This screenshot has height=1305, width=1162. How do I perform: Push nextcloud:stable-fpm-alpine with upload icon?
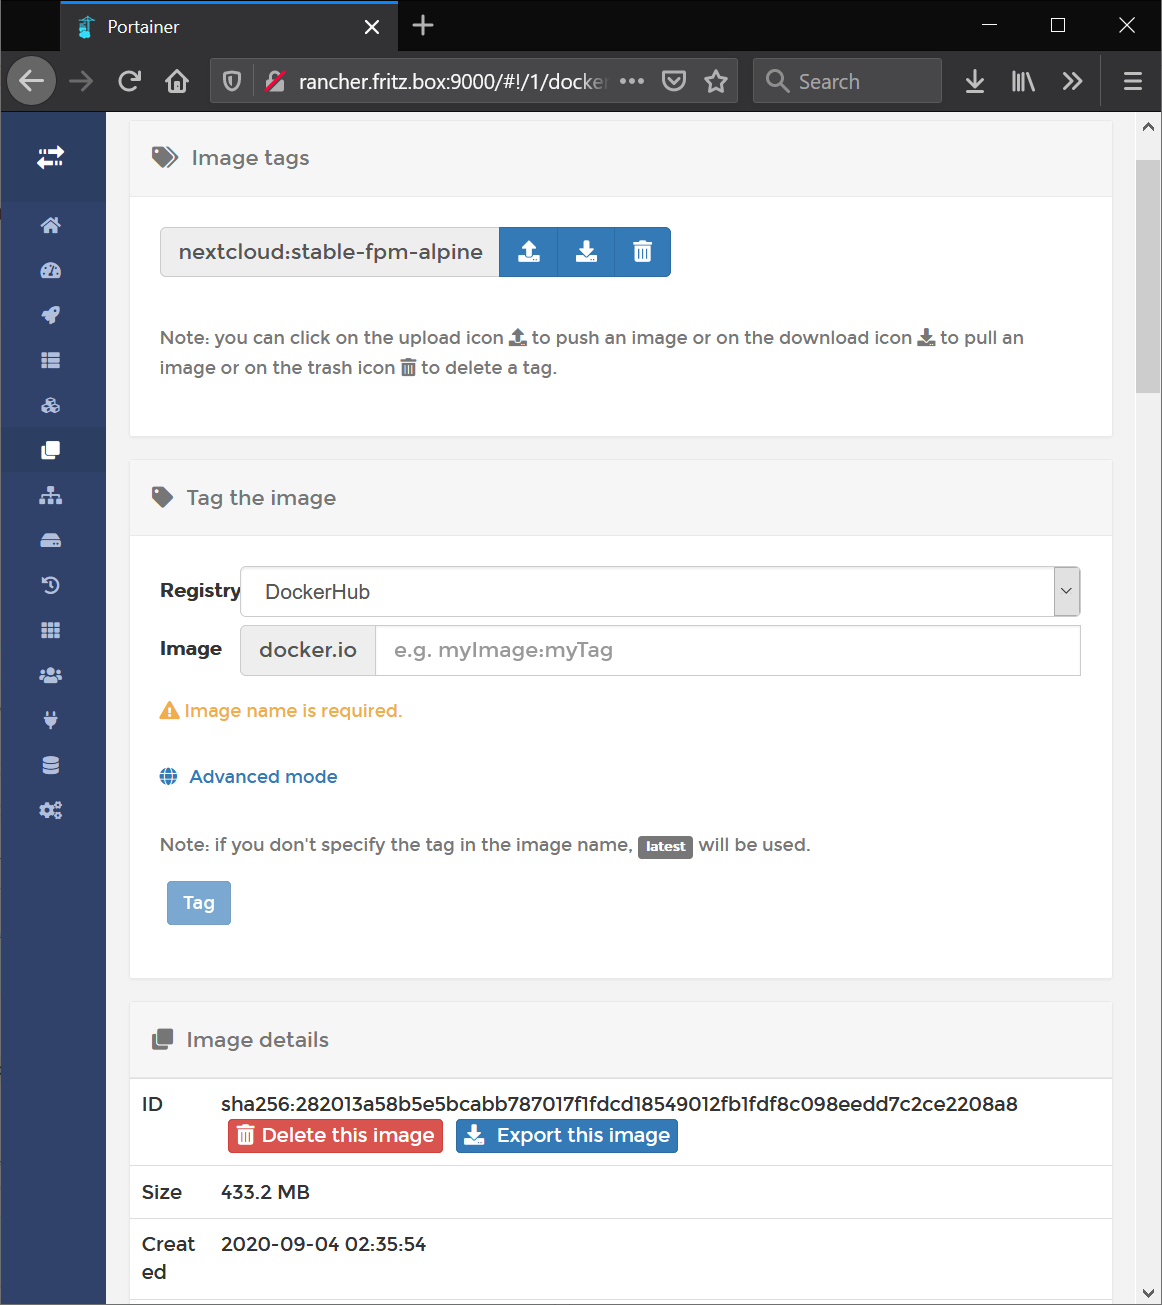(528, 252)
